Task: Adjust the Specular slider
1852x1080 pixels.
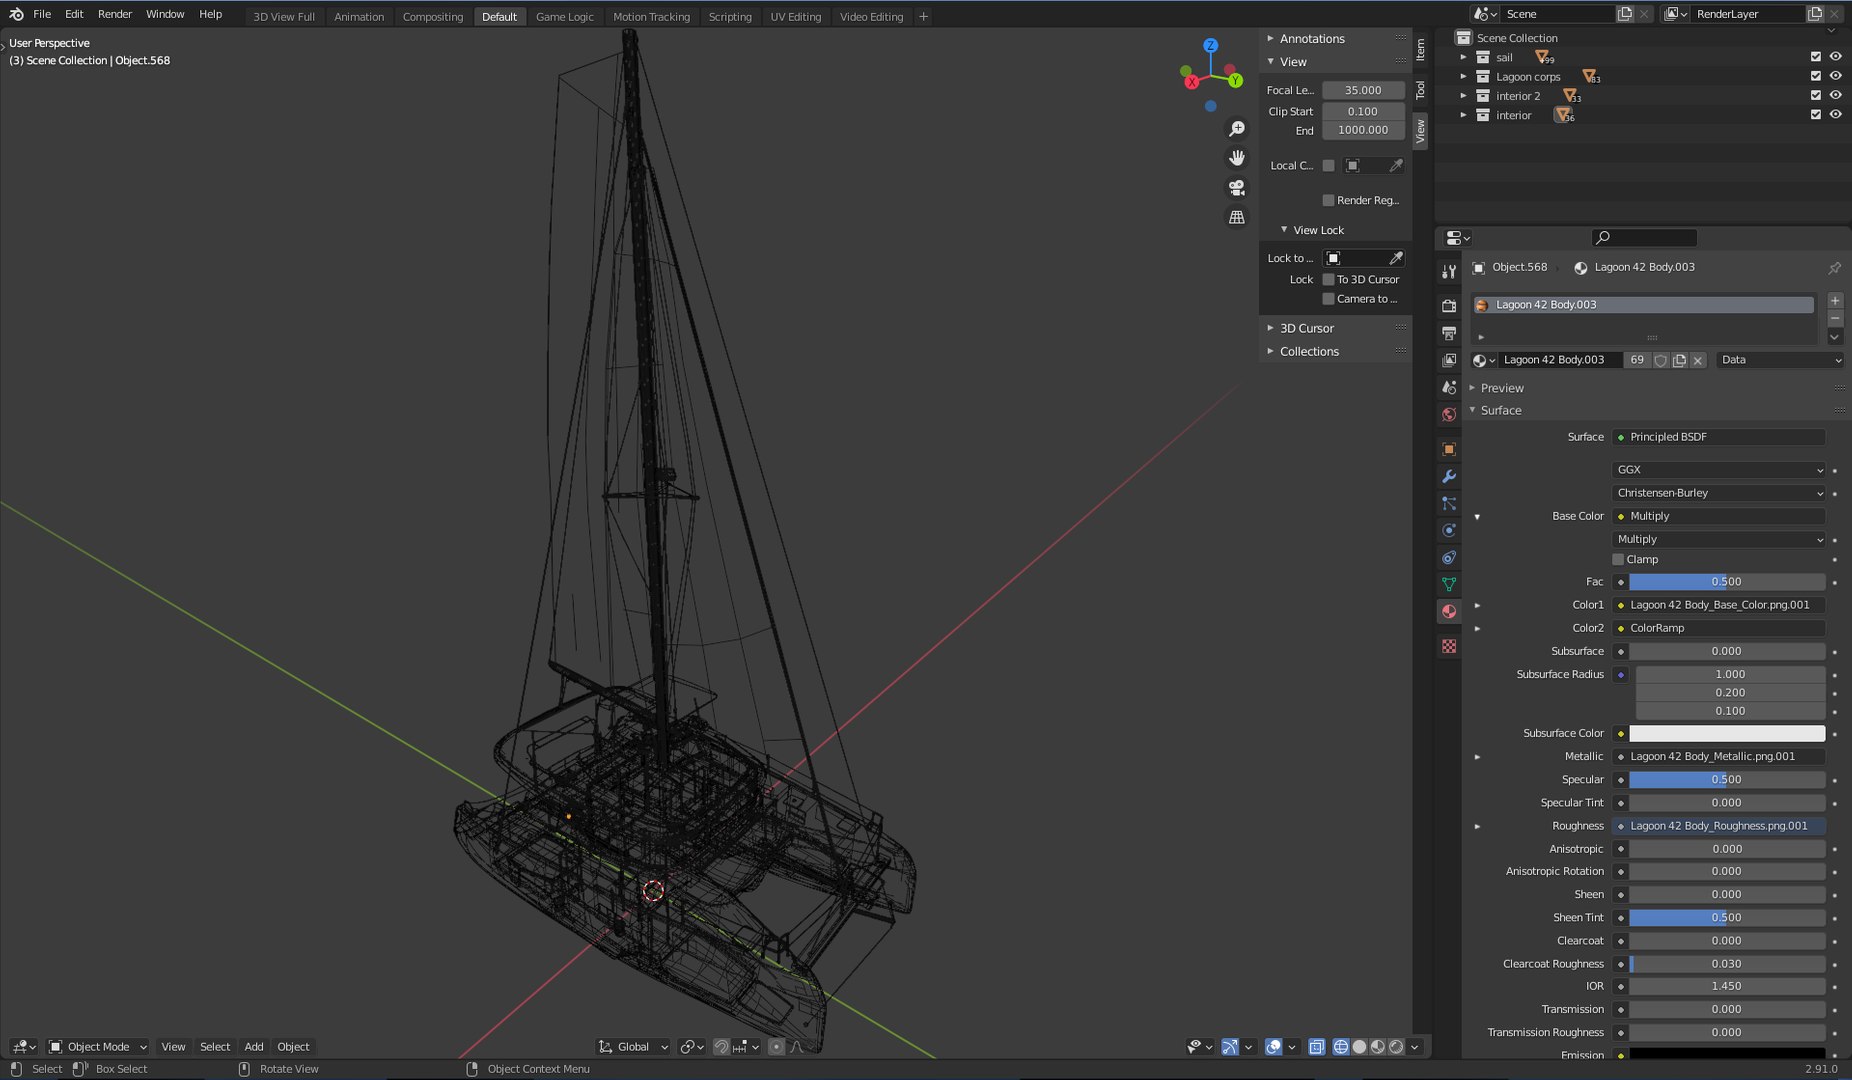Action: tap(1727, 780)
